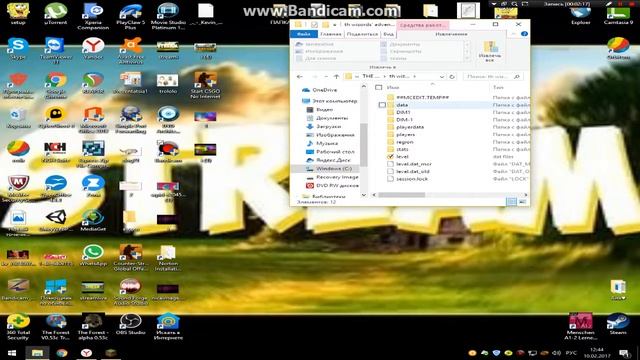Switch to the details view in Explorer
This screenshot has width=640, height=360.
tap(511, 202)
